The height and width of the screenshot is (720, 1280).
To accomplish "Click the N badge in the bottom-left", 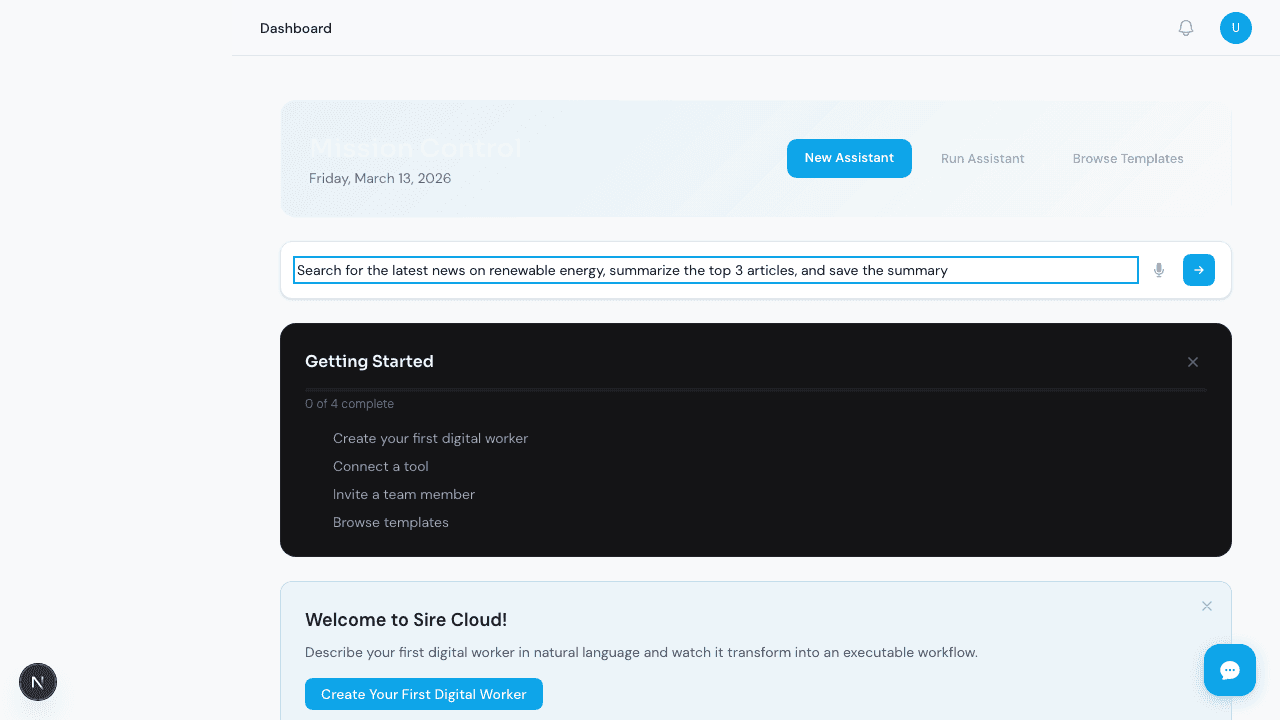I will coord(38,682).
